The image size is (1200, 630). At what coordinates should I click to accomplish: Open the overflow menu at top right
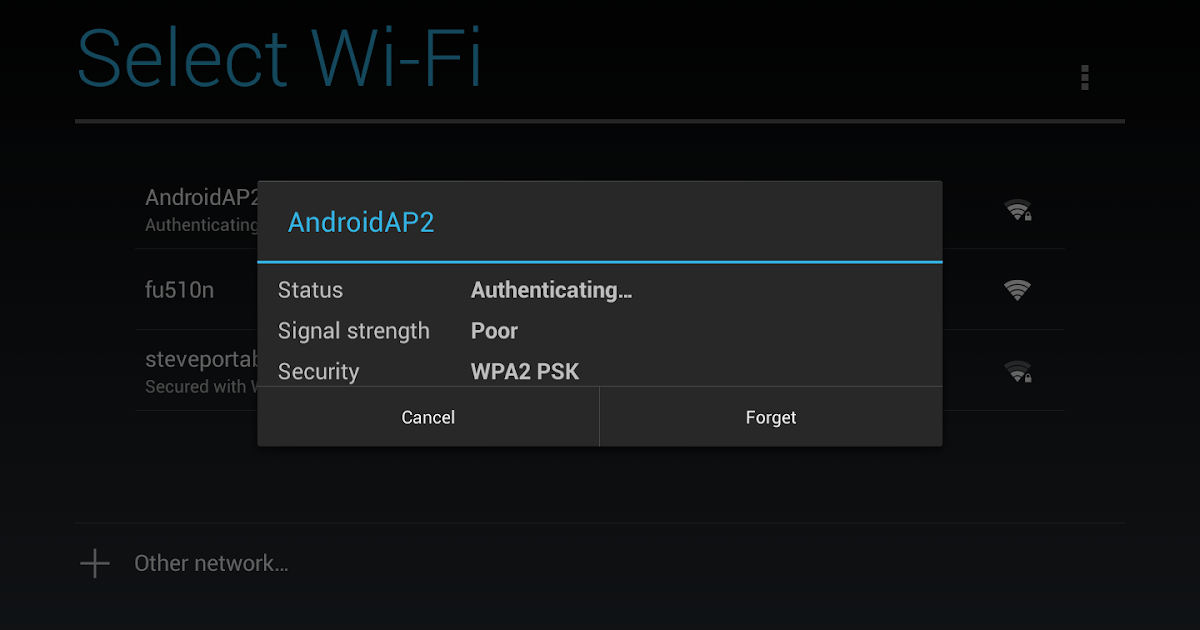coord(1084,77)
